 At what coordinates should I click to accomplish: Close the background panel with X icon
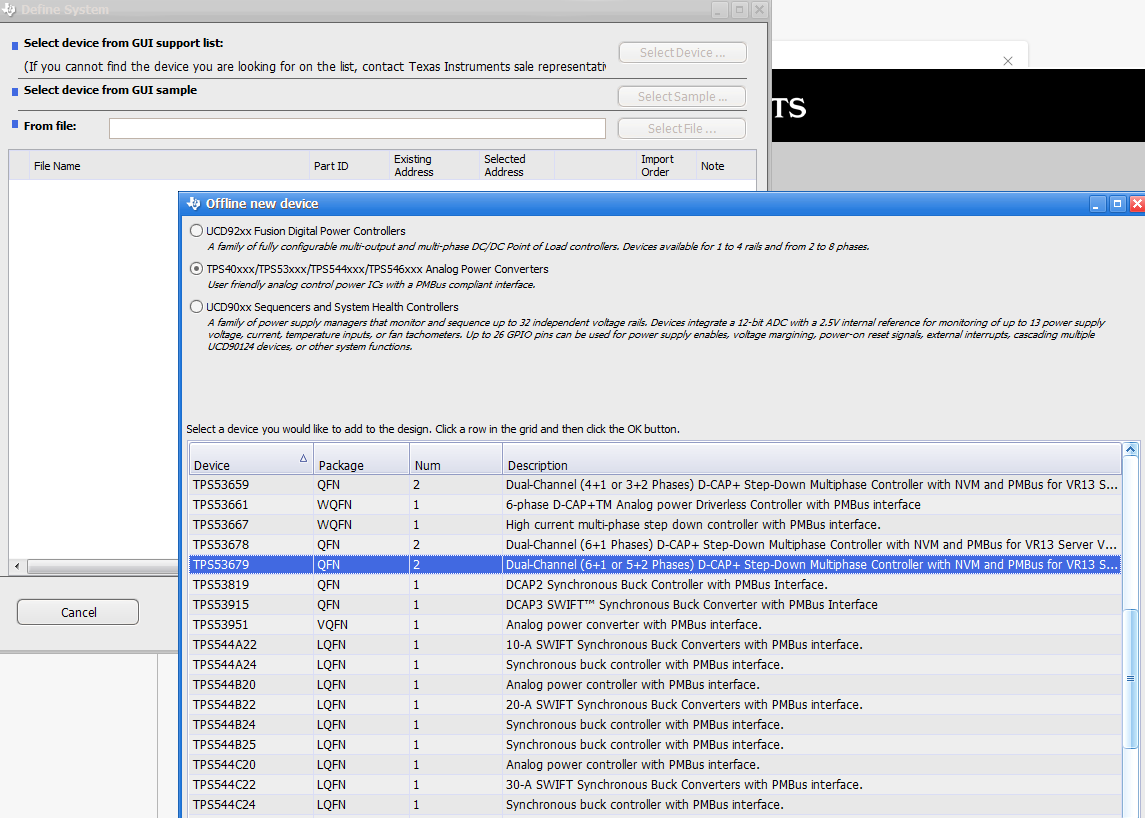point(1008,61)
